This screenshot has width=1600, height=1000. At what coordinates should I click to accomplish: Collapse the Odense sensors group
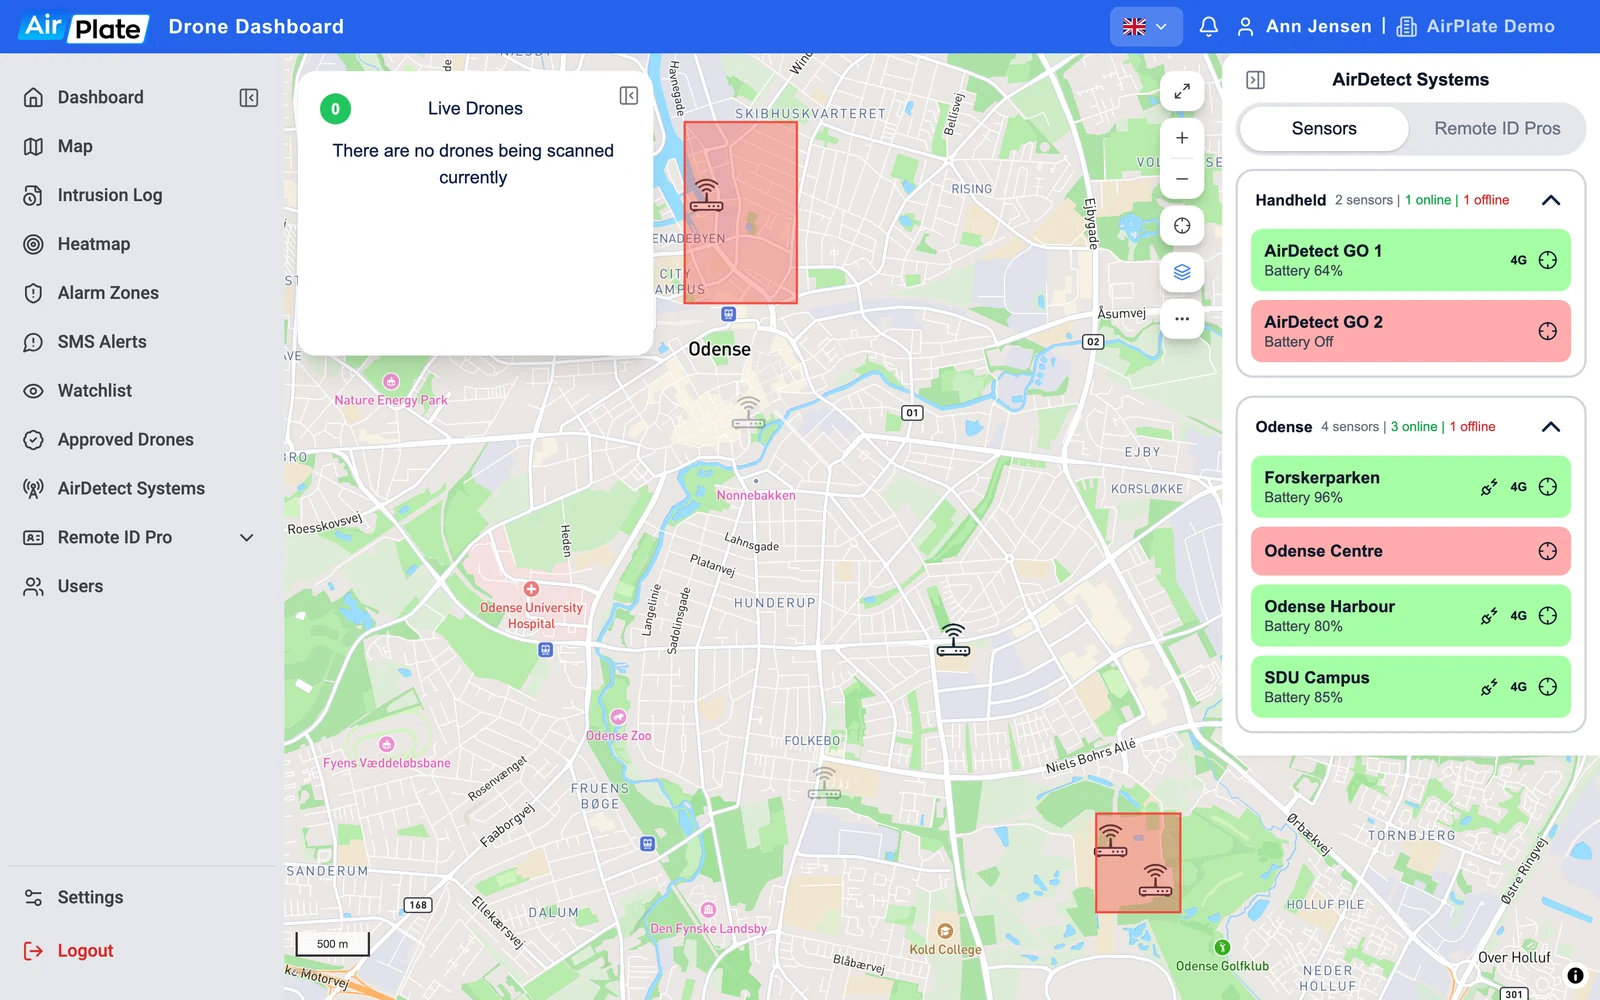pyautogui.click(x=1551, y=427)
